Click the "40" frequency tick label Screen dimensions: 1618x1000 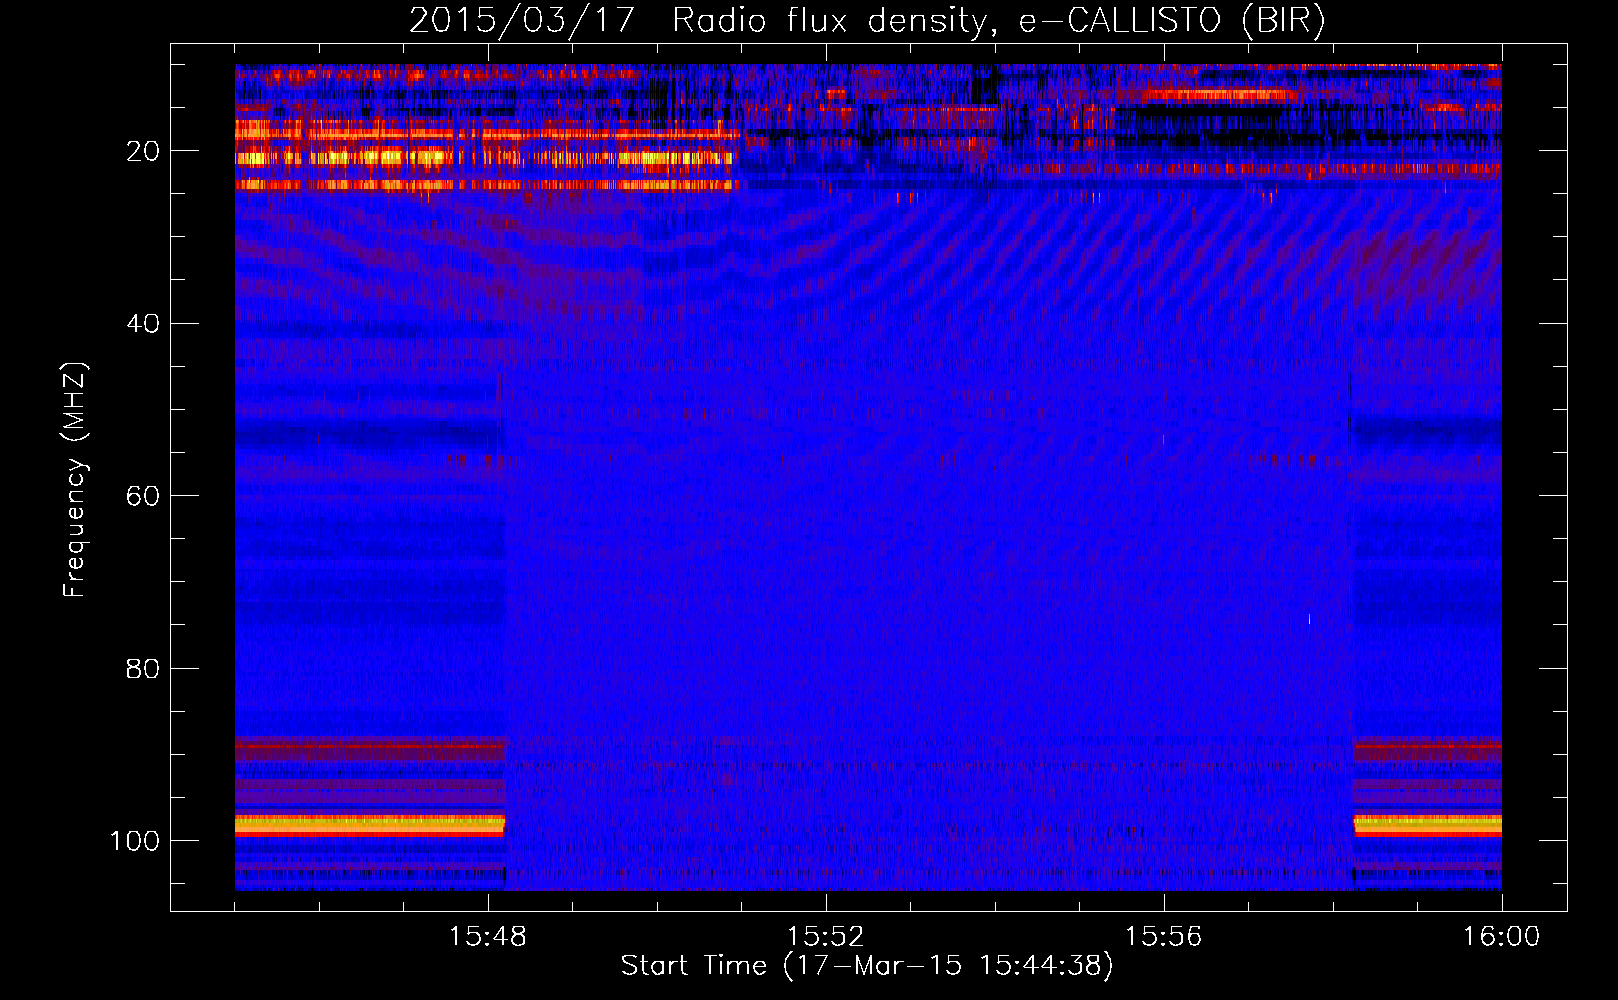tap(143, 324)
